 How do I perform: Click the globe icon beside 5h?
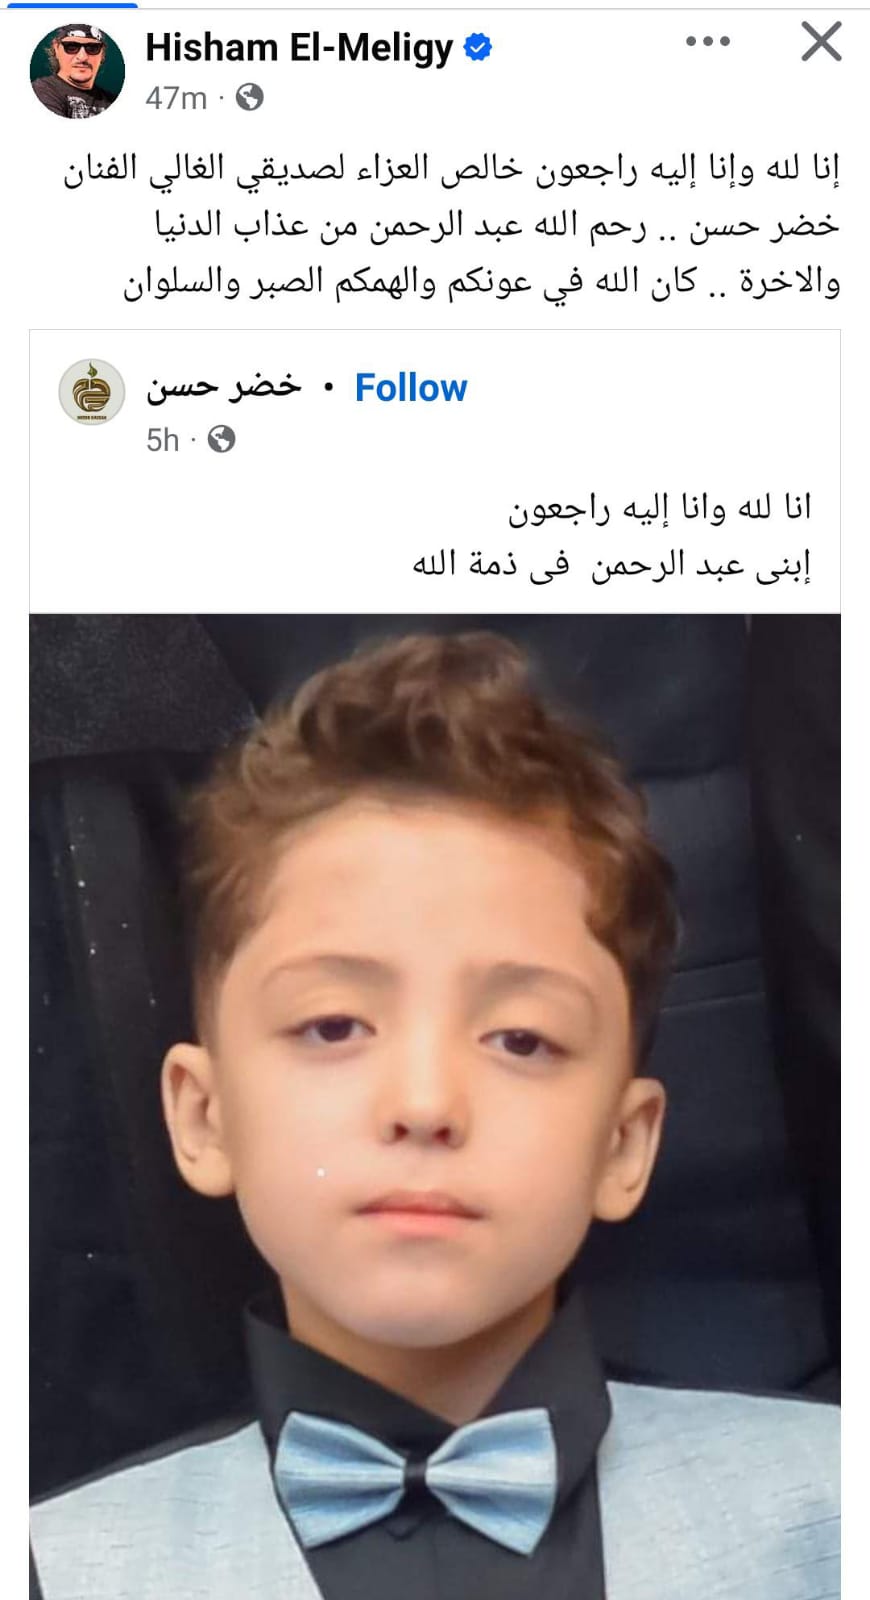[221, 439]
